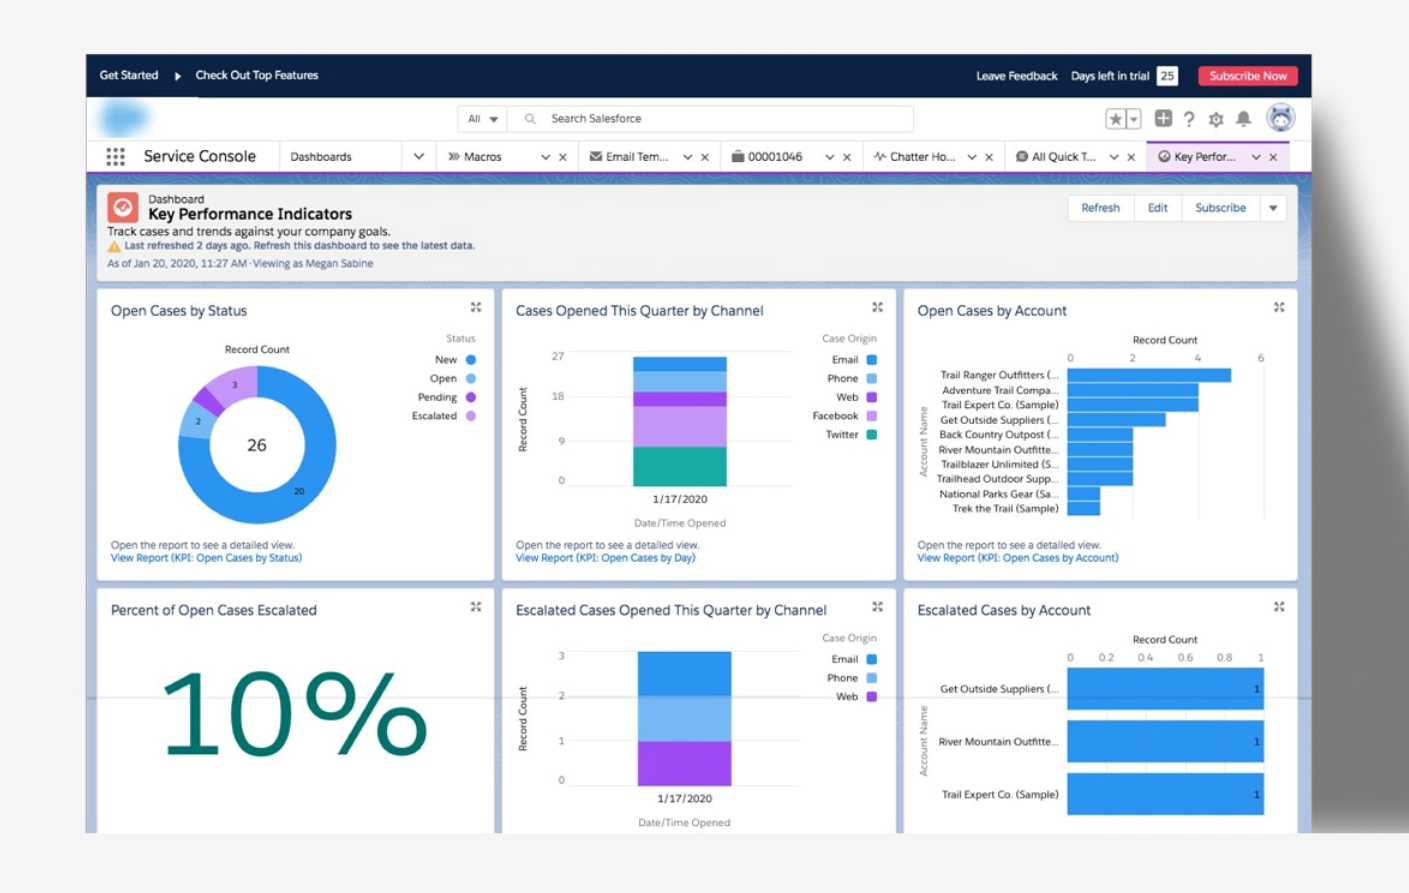The width and height of the screenshot is (1409, 893).
Task: Switch to the 00001046 case tab
Action: (x=774, y=157)
